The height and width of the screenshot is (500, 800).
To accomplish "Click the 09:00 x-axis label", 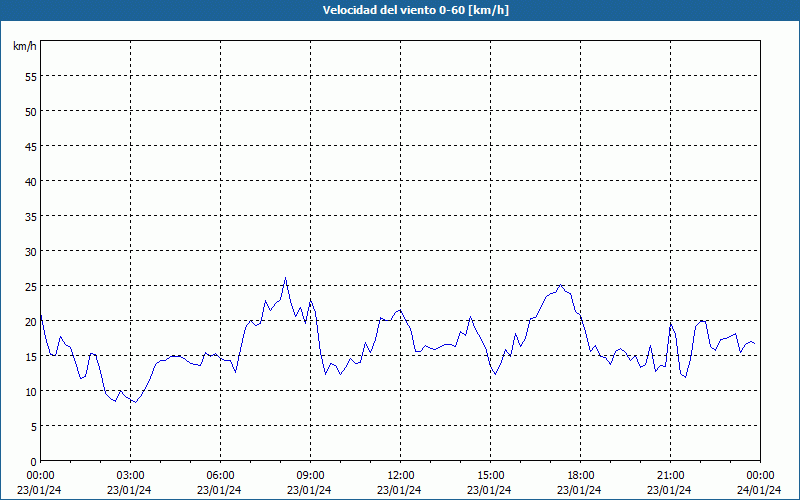I will pyautogui.click(x=310, y=476).
